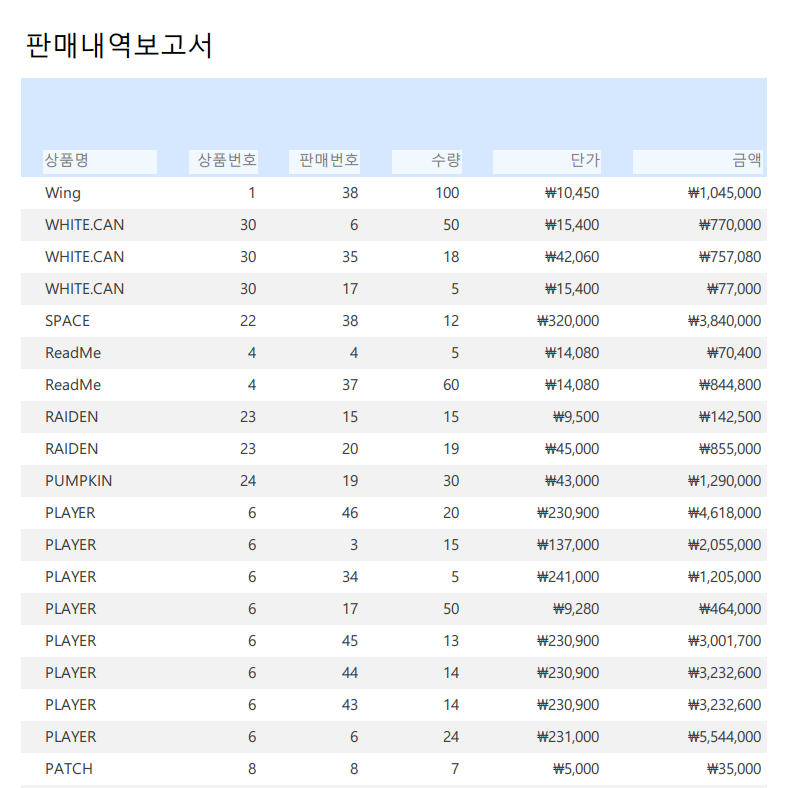Click RAIDEN in the ₩142,500 row
This screenshot has height=788, width=806.
click(71, 417)
